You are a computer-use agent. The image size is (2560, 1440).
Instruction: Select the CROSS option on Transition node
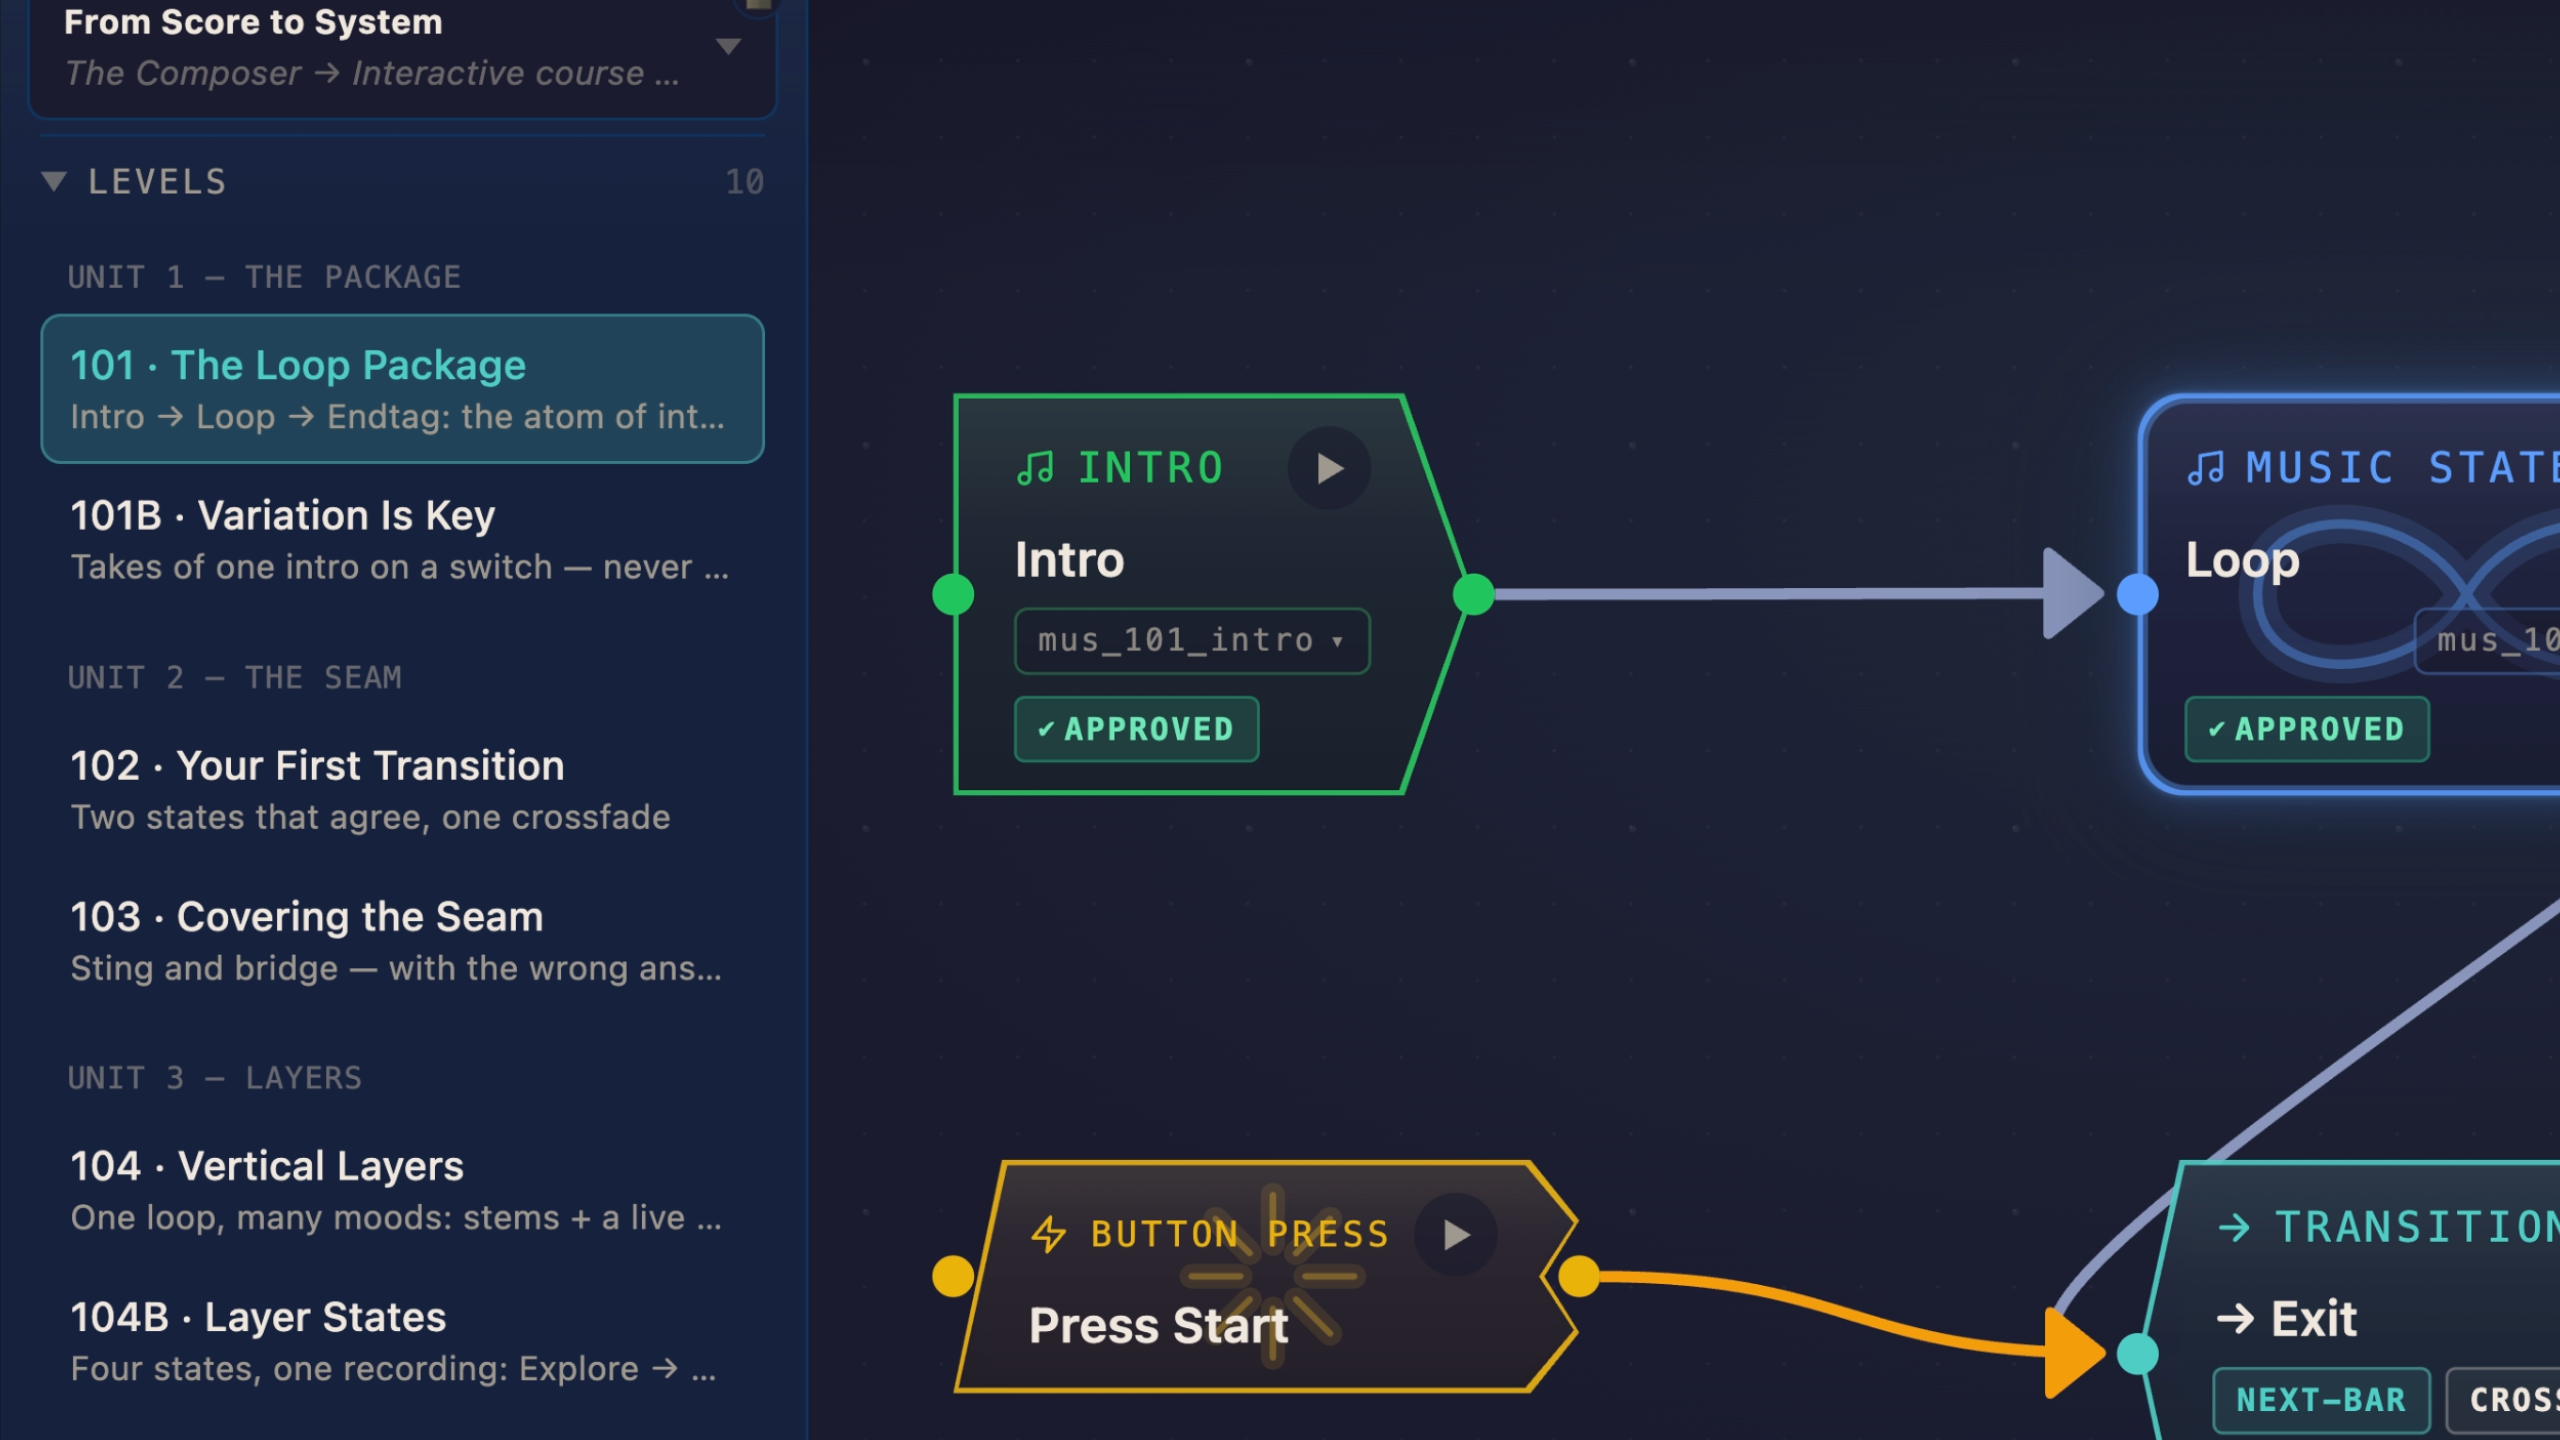[2503, 1400]
